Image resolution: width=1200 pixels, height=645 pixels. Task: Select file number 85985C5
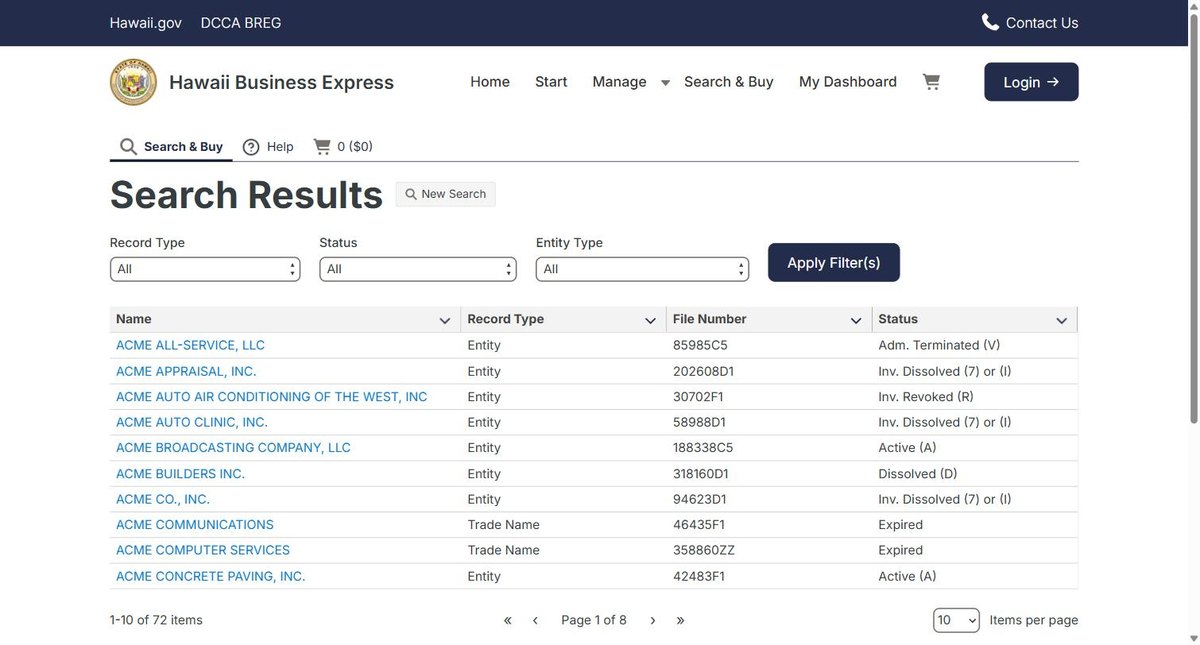click(x=700, y=345)
